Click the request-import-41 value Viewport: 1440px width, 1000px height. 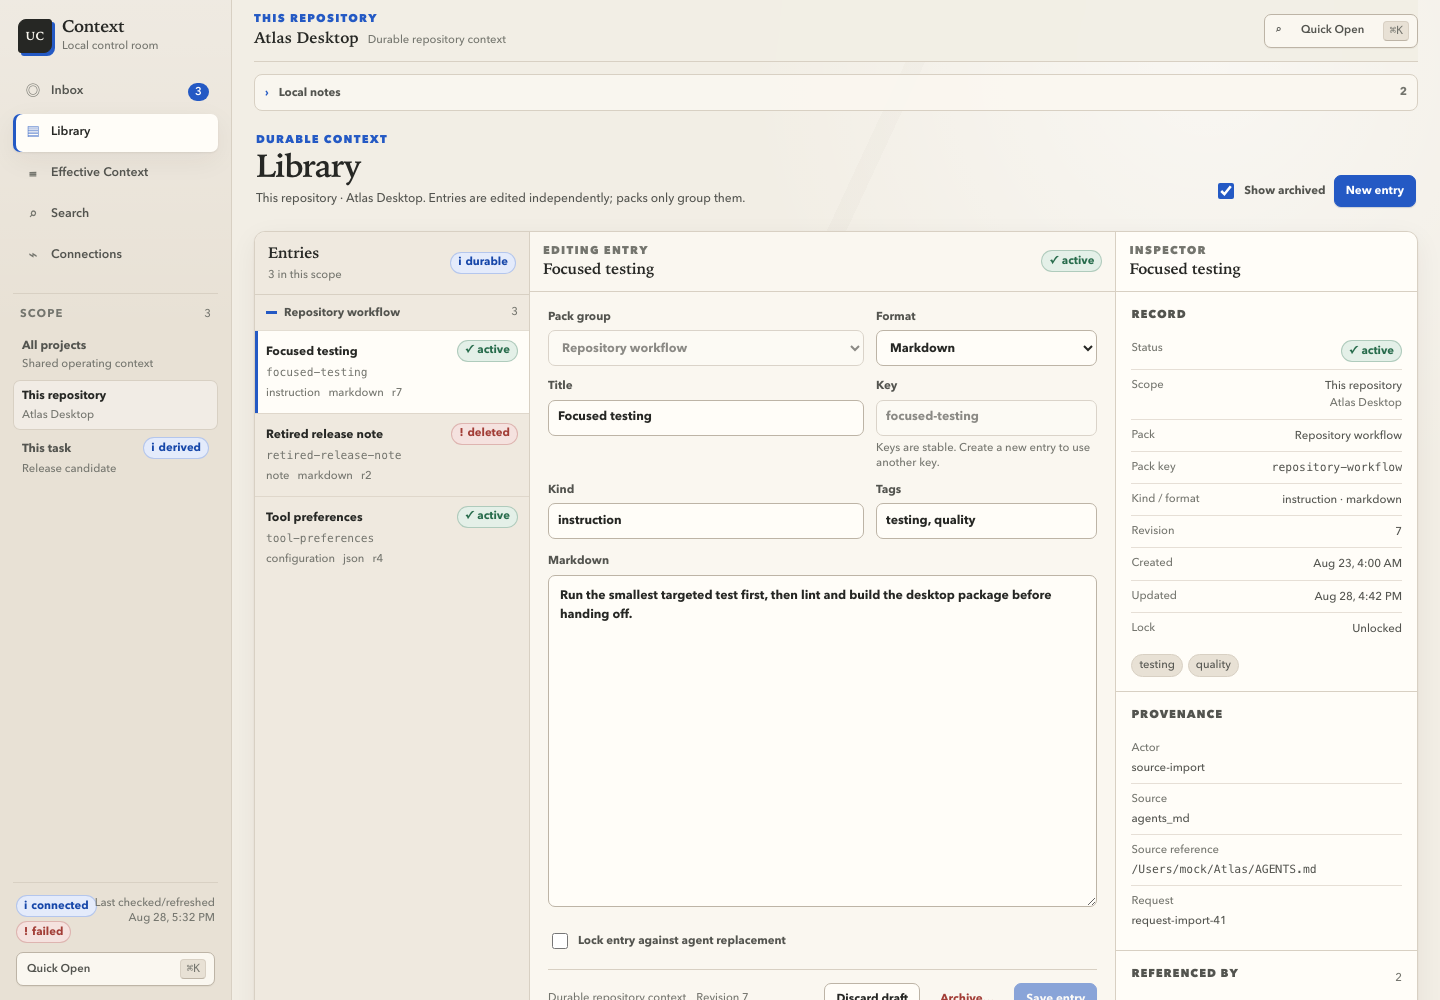click(1179, 921)
